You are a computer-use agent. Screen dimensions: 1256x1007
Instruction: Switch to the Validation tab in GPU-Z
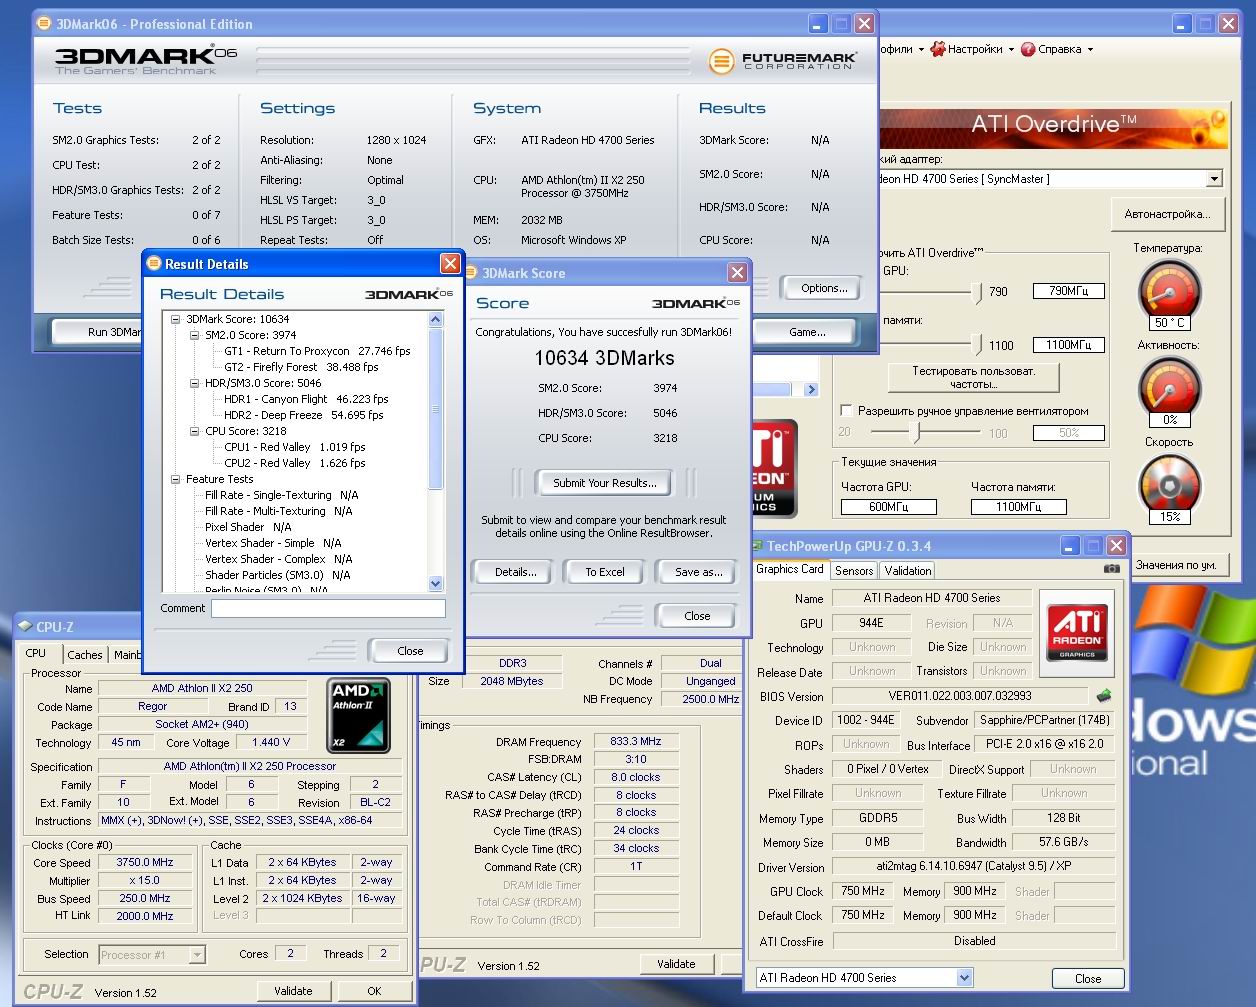pyautogui.click(x=908, y=570)
